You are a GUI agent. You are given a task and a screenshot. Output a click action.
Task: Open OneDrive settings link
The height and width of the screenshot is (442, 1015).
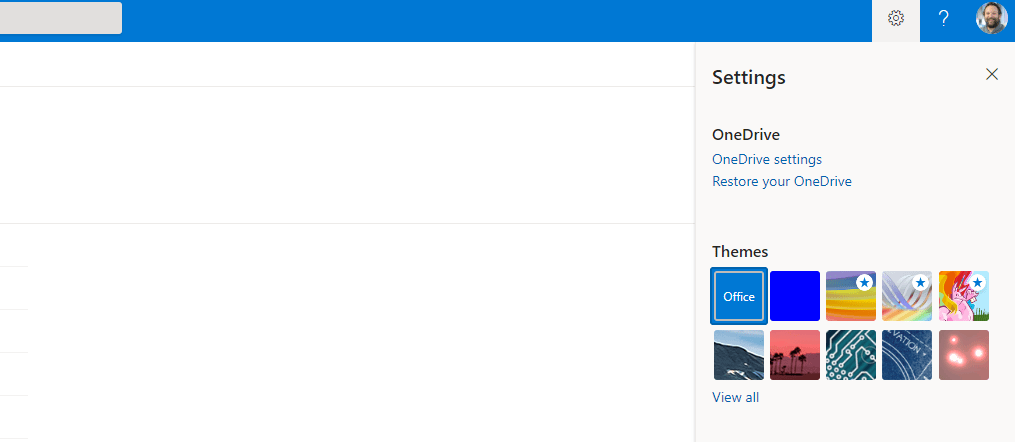point(767,159)
